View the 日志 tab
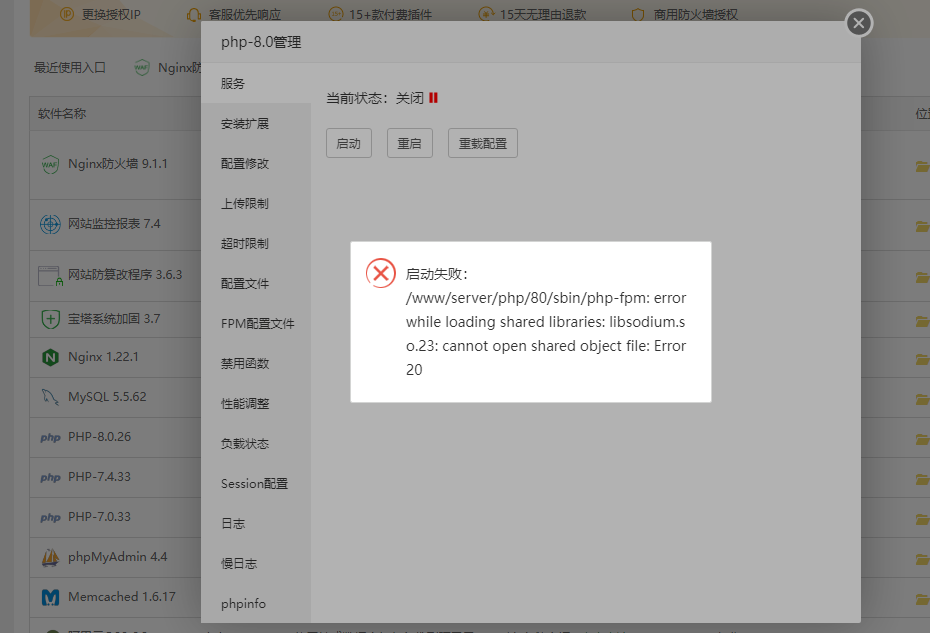Image resolution: width=930 pixels, height=633 pixels. click(x=256, y=523)
